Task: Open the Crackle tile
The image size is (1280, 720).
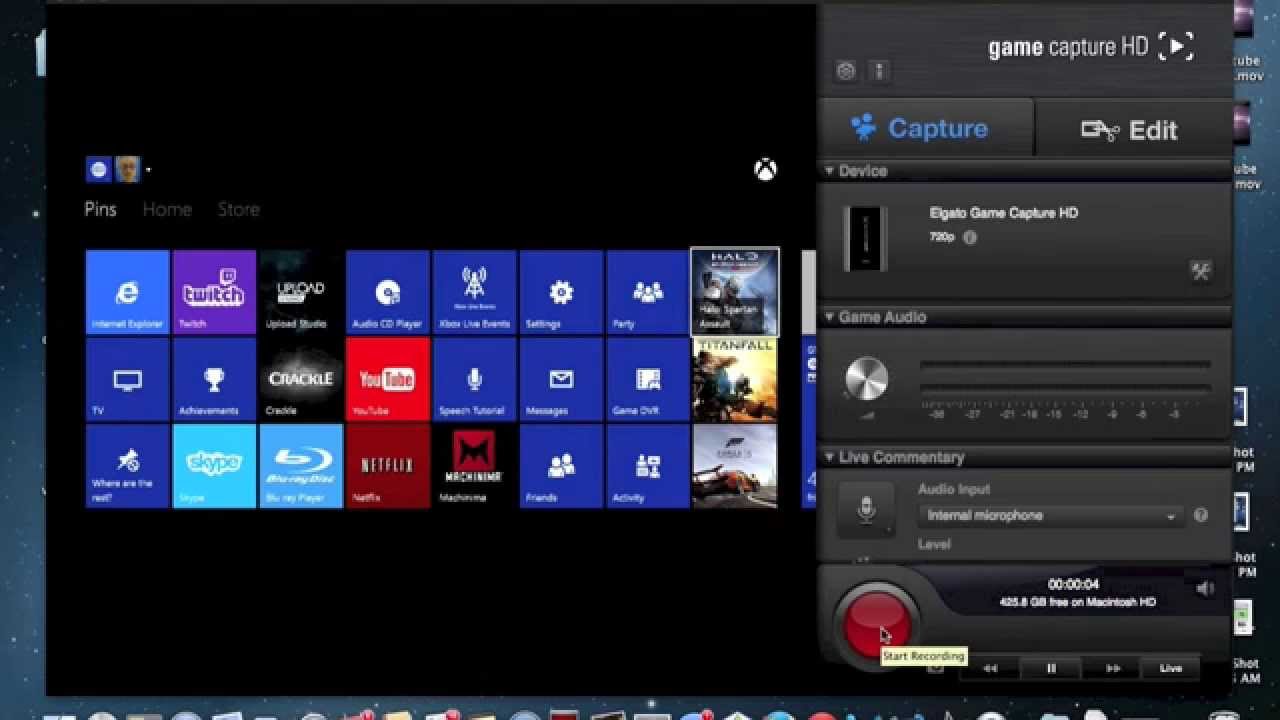Action: 301,379
